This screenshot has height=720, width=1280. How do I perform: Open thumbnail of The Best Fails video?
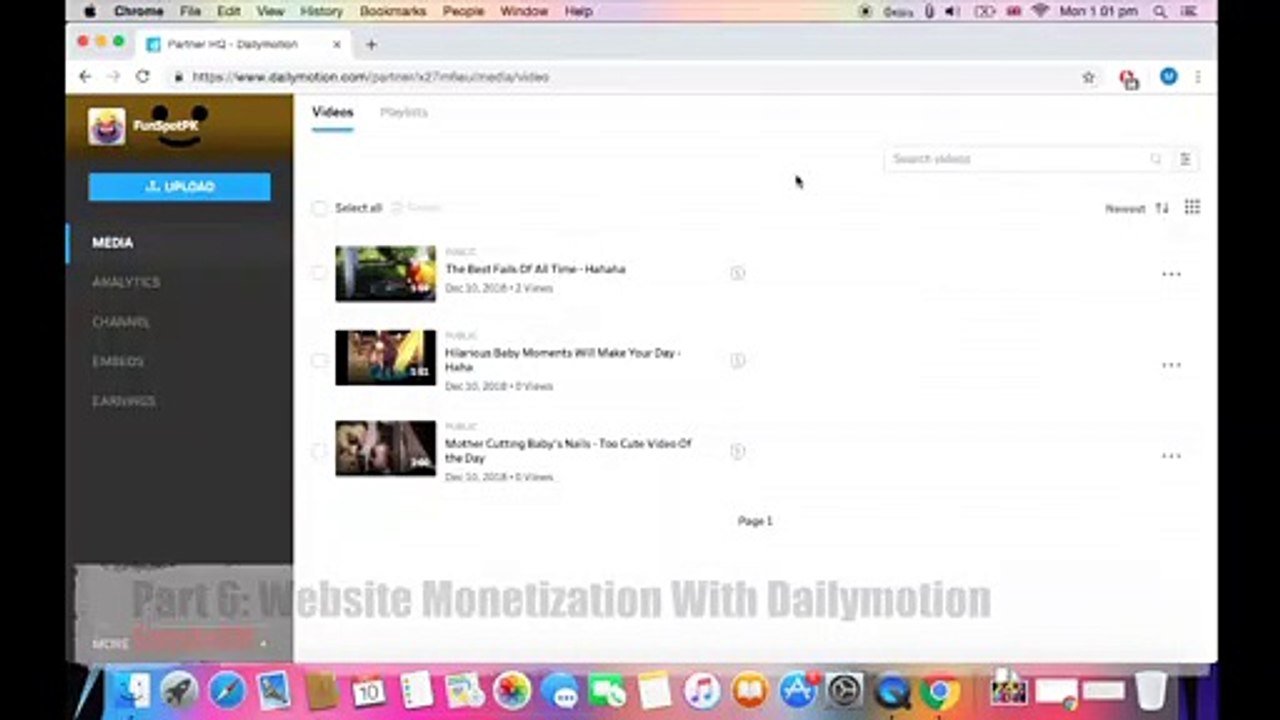[x=385, y=273]
